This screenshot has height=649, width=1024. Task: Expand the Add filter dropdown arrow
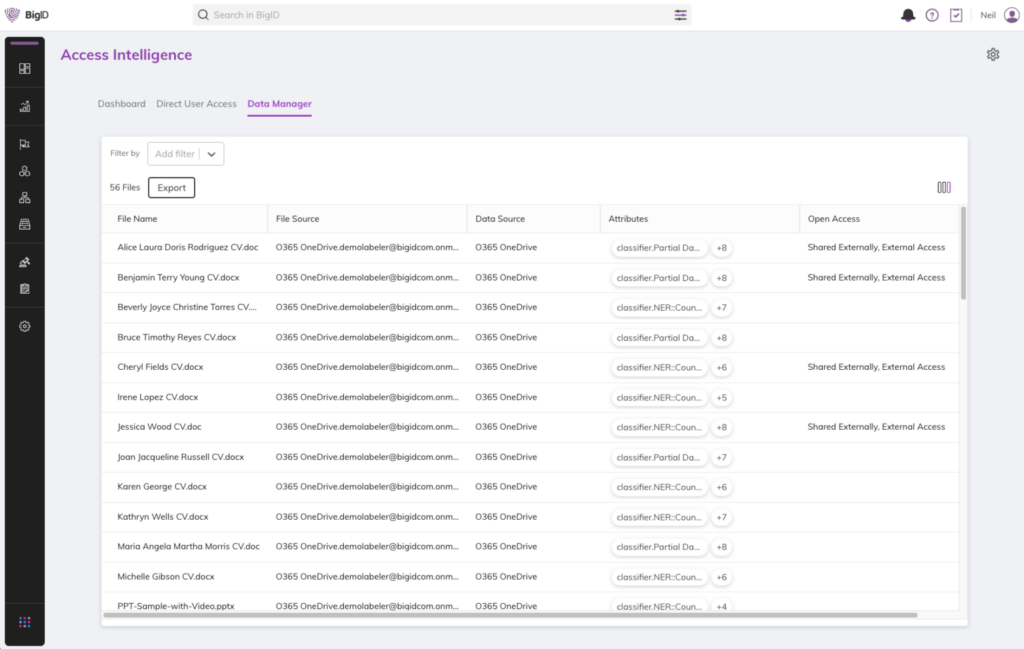click(212, 154)
